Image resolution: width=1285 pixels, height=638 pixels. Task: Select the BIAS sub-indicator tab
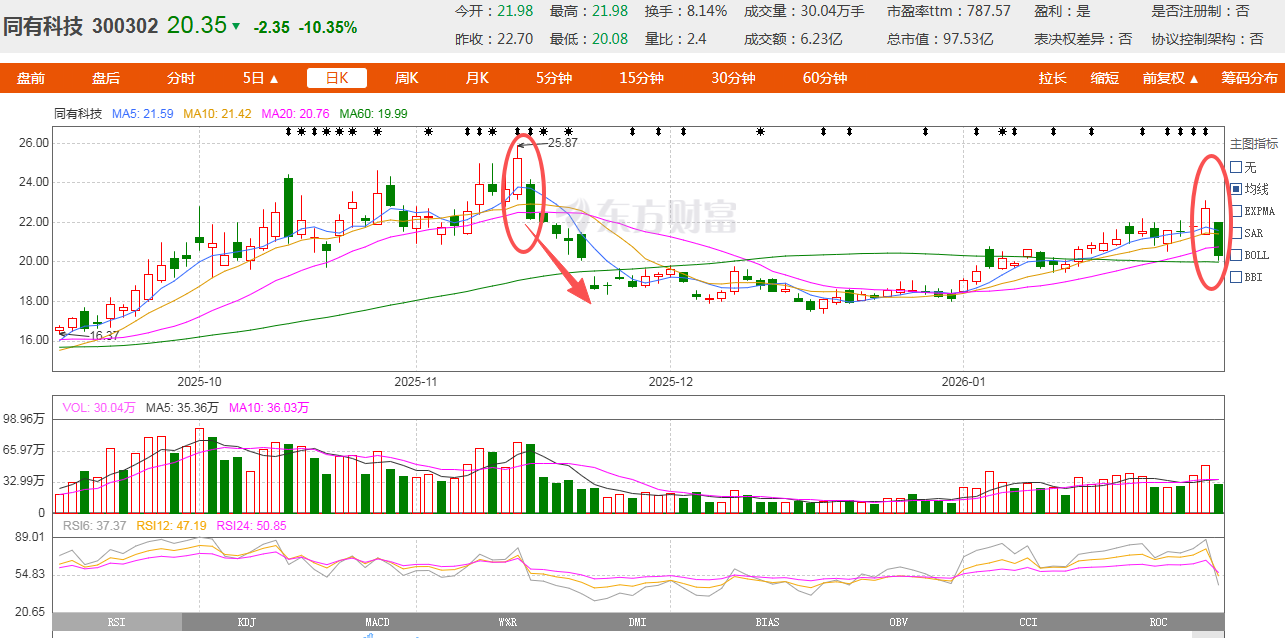click(x=767, y=622)
